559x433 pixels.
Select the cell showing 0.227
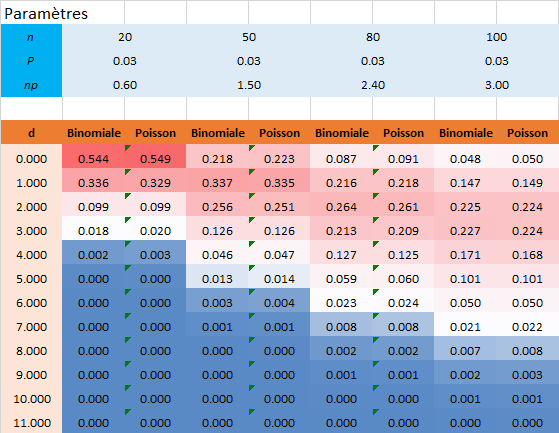466,231
